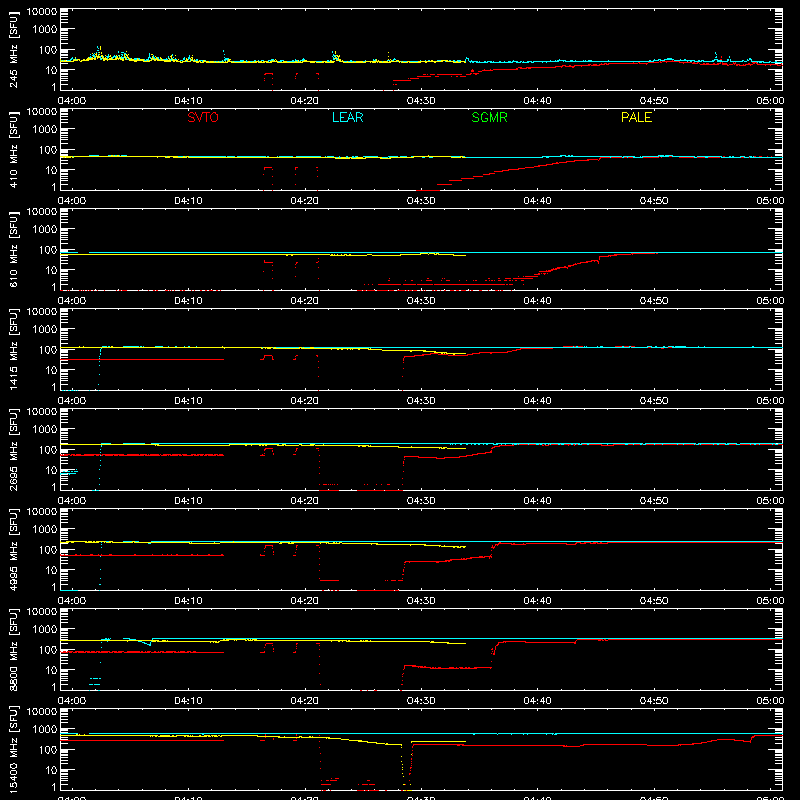Click the 10000 y-axis value on 2695 MHz panel
This screenshot has width=800, height=800.
point(42,412)
